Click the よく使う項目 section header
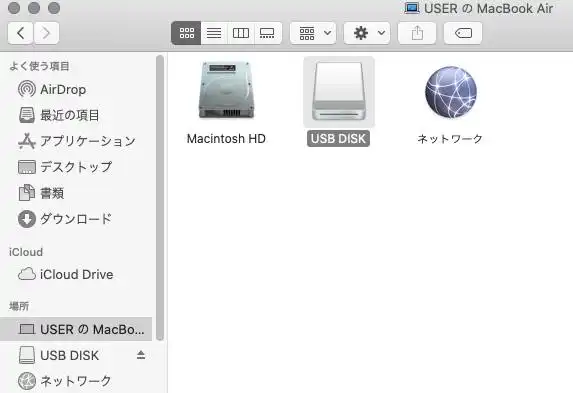The height and width of the screenshot is (393, 573). tap(39, 66)
